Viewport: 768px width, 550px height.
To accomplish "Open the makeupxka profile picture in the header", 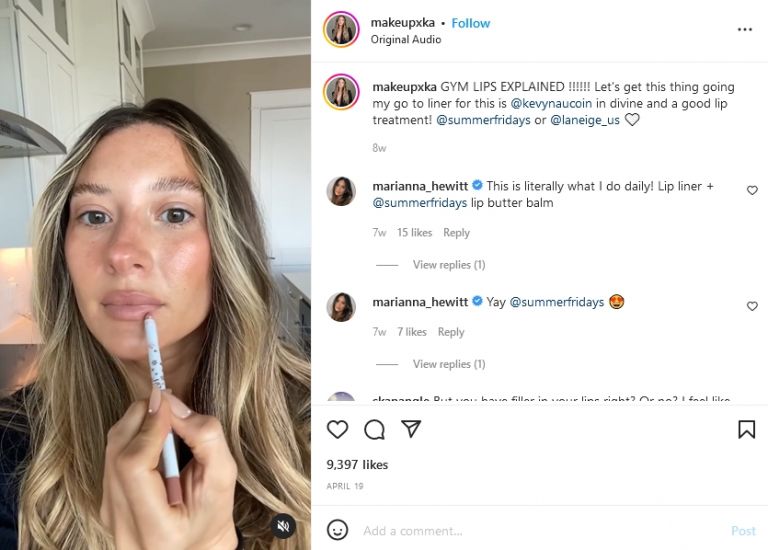I will click(341, 30).
